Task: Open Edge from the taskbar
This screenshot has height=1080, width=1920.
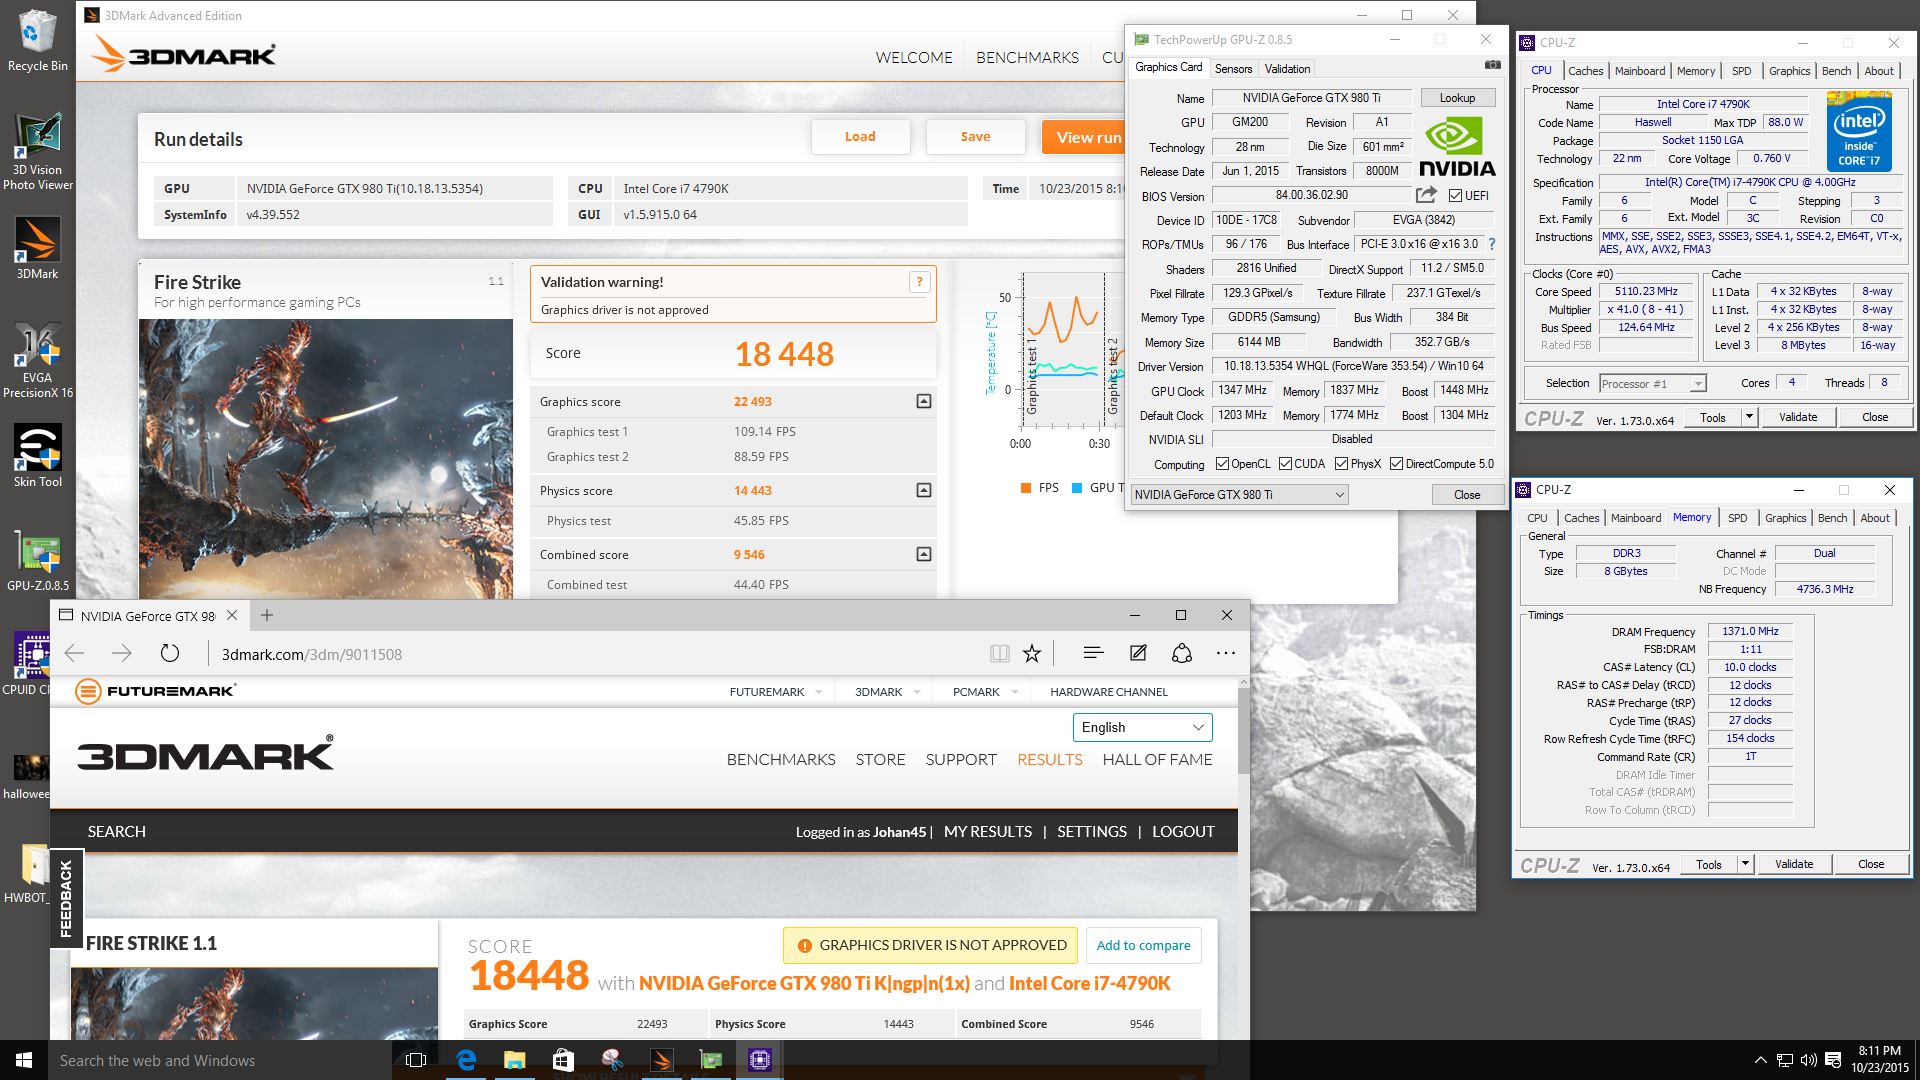Action: pos(466,1060)
